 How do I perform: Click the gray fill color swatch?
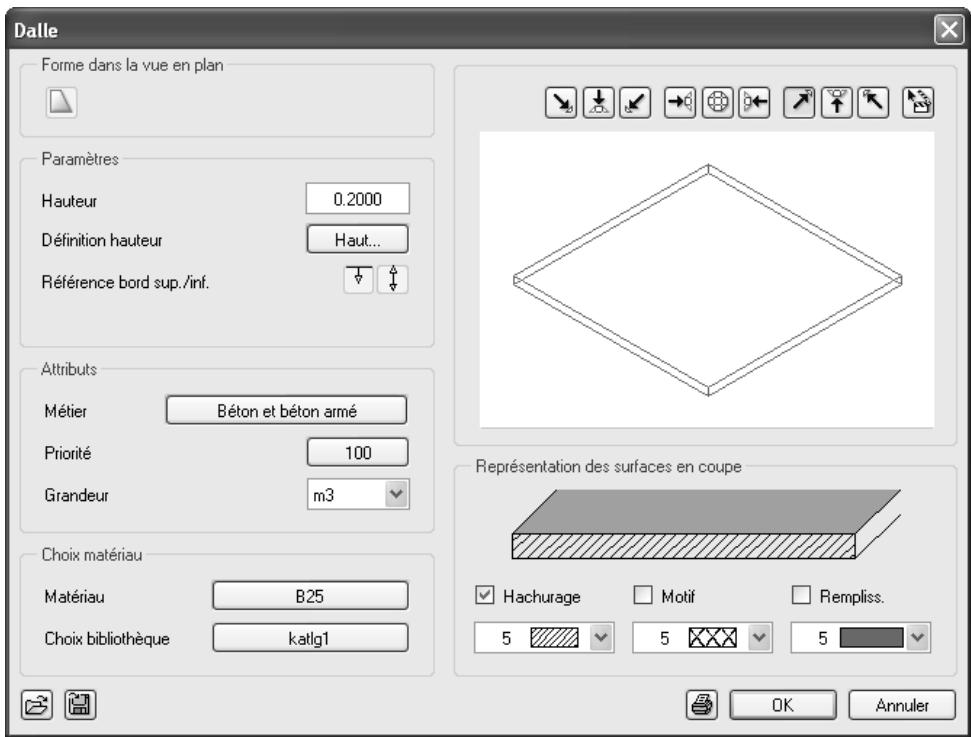pos(871,638)
